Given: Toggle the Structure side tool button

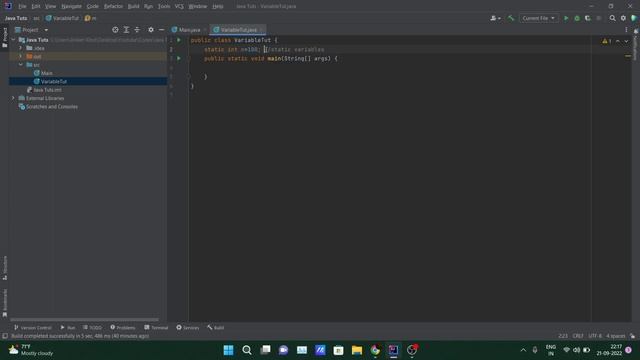Looking at the screenshot, I should pyautogui.click(x=4, y=268).
